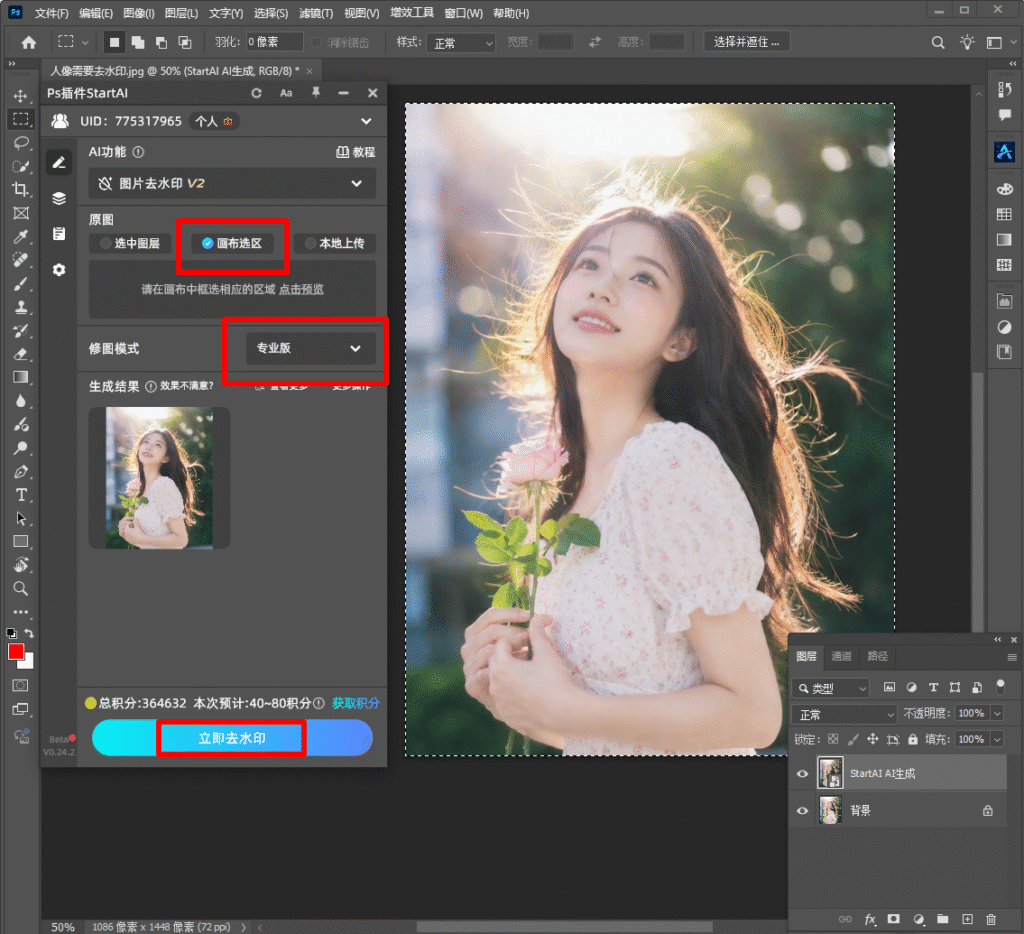Click the 选择并遮住 button
This screenshot has height=934, width=1024.
tap(746, 42)
